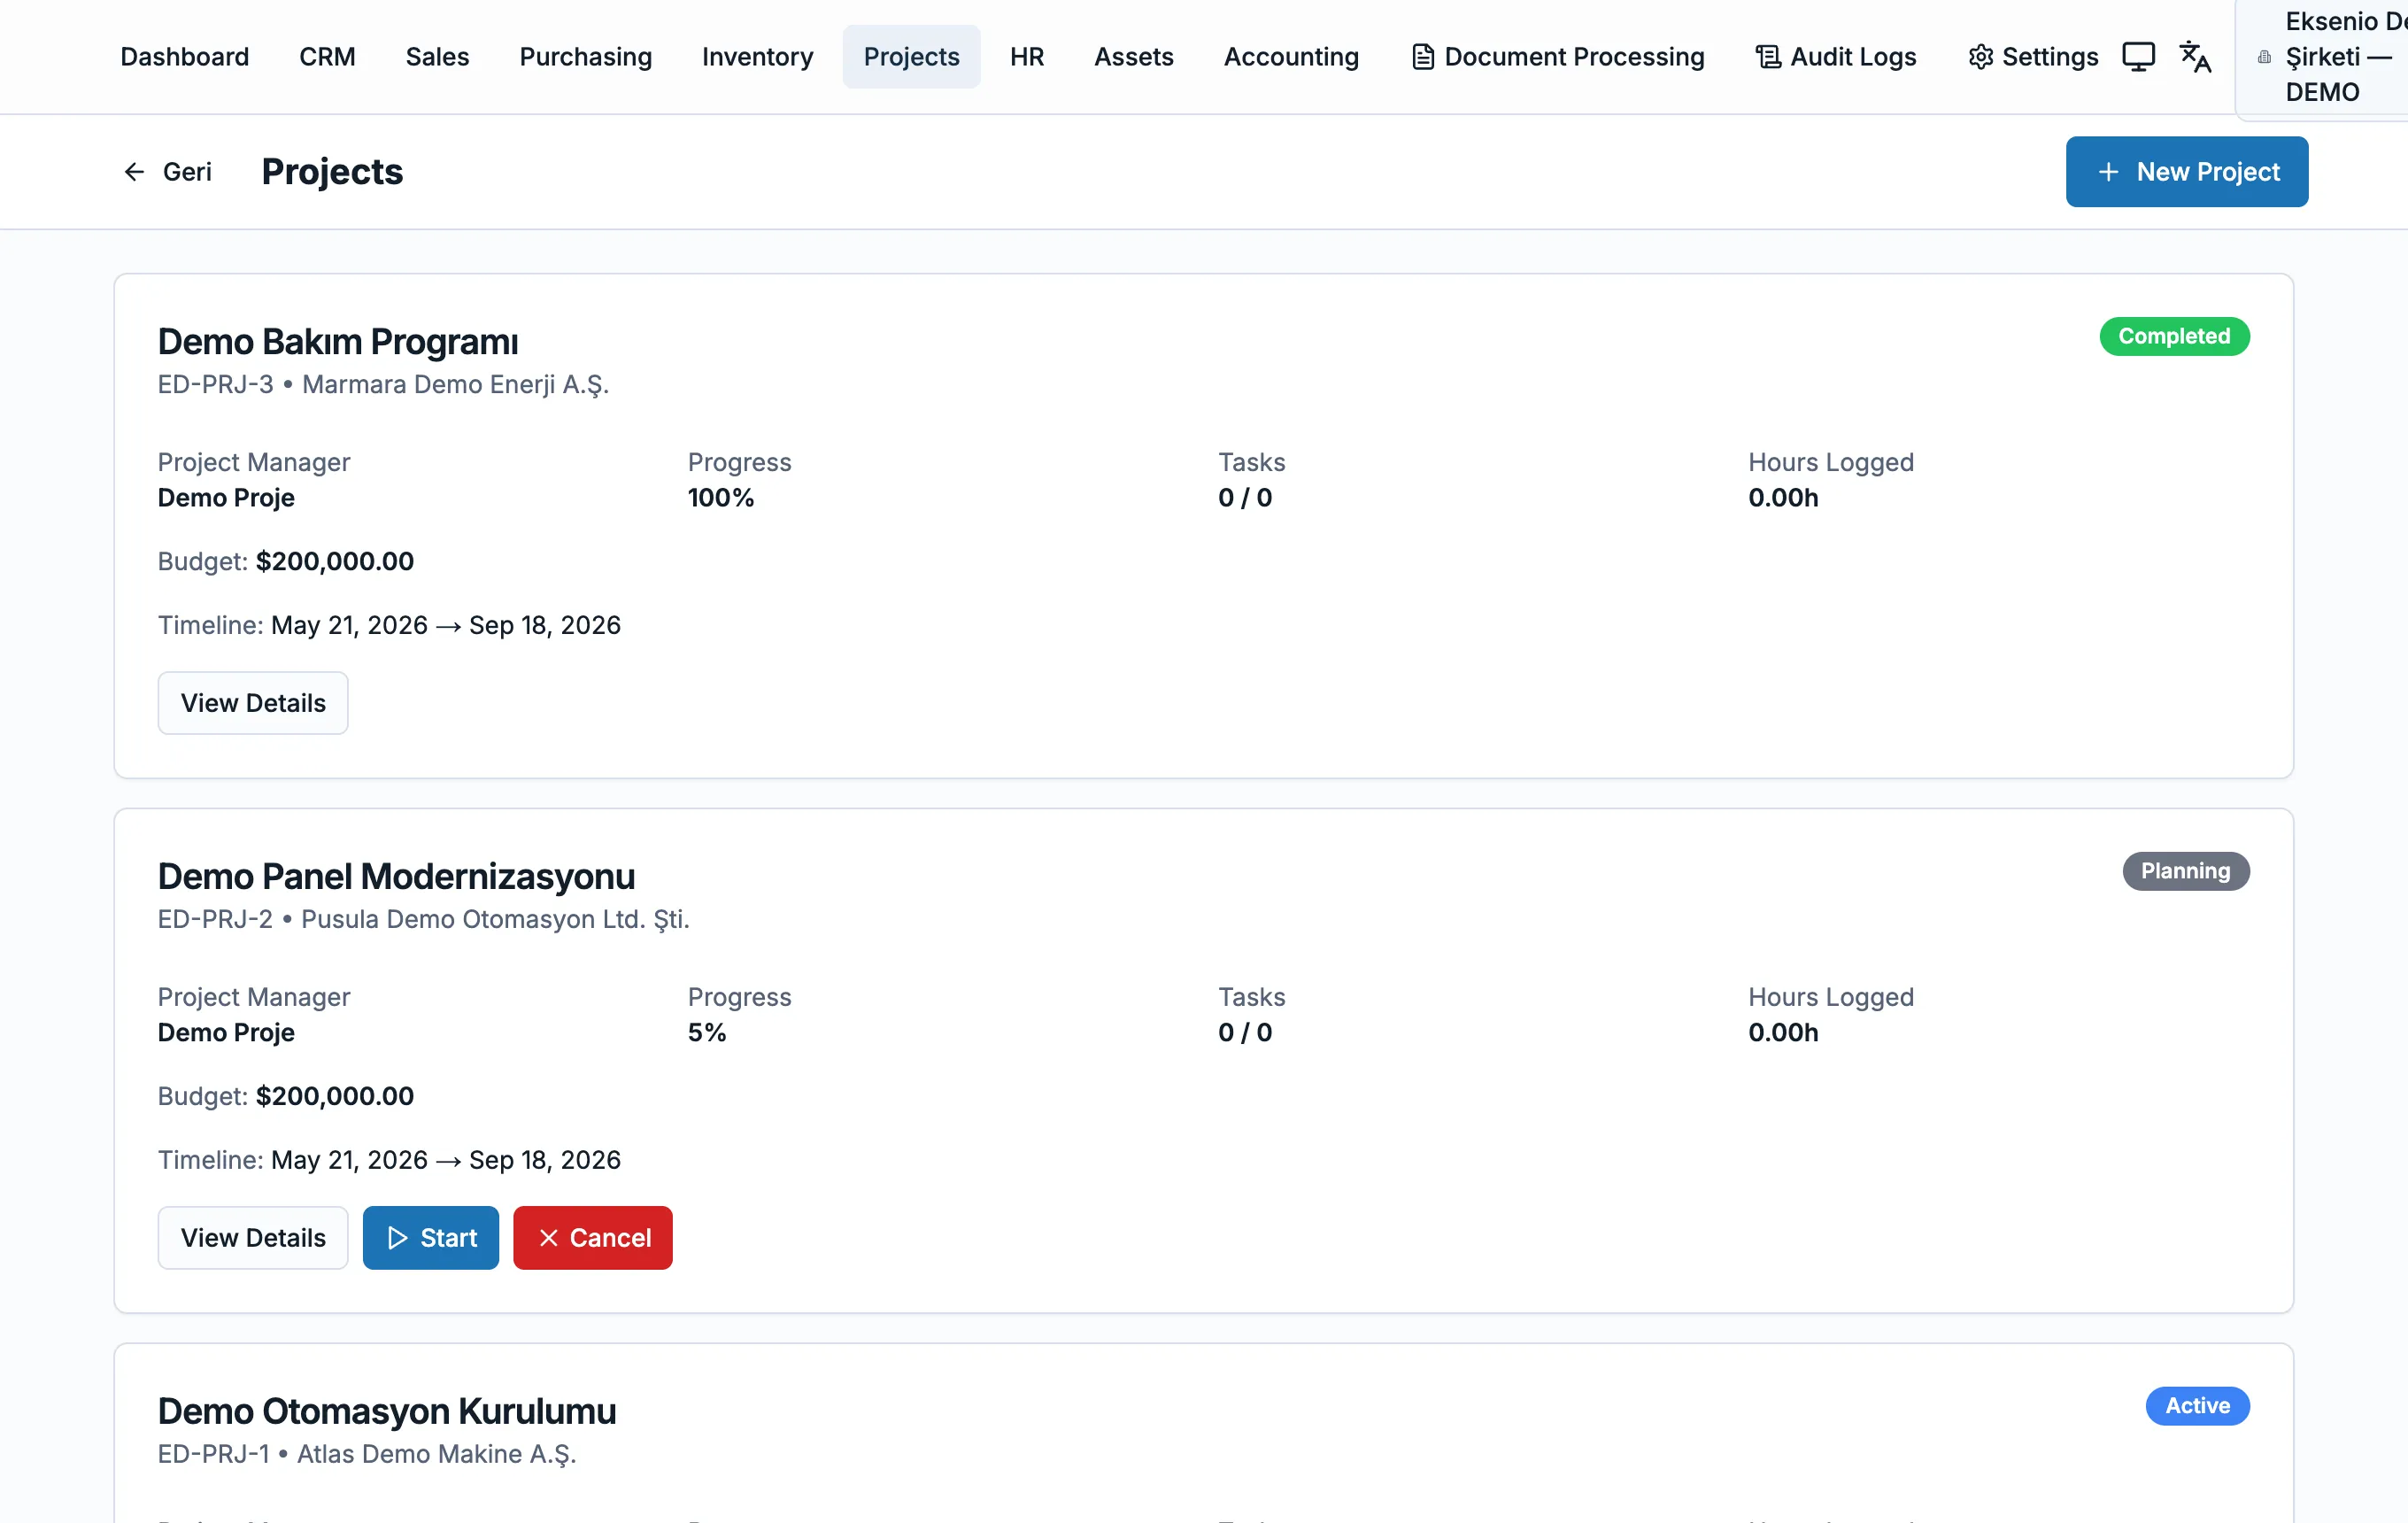
Task: Open the Eksenio company selector
Action: tap(2322, 57)
